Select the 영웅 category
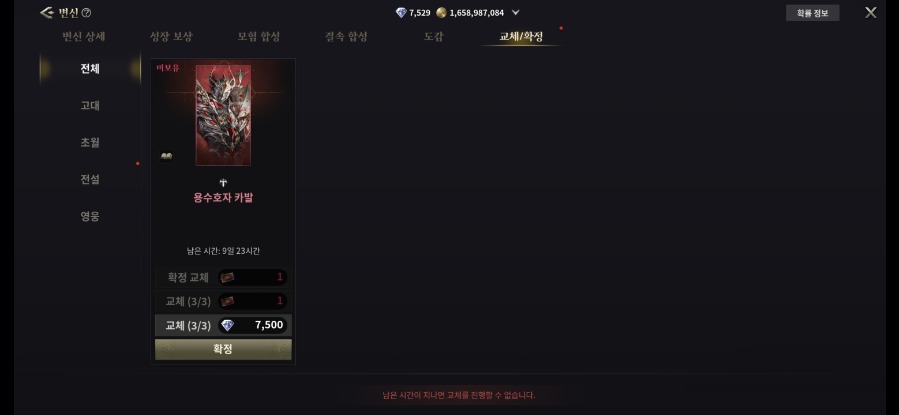This screenshot has width=899, height=415. click(x=90, y=217)
